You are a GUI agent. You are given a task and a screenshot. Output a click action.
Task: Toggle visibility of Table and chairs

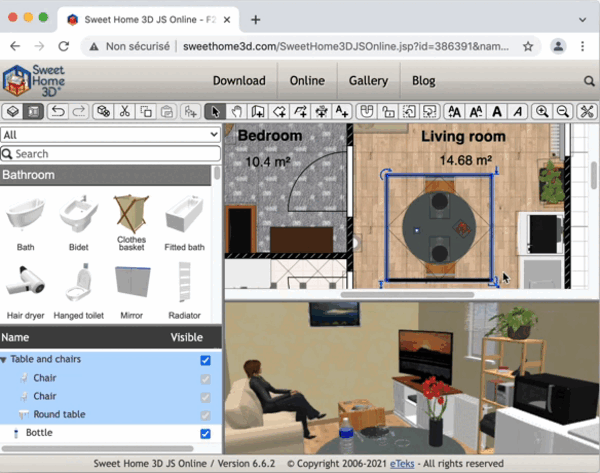pyautogui.click(x=205, y=360)
